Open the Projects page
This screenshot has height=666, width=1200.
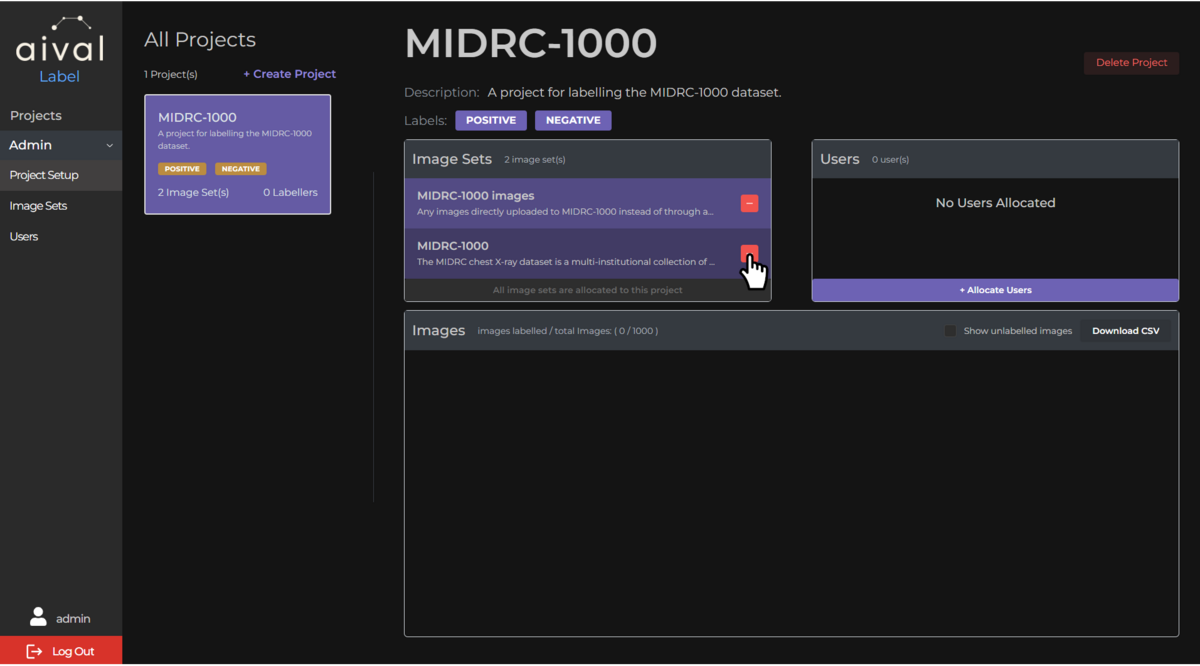coord(36,115)
